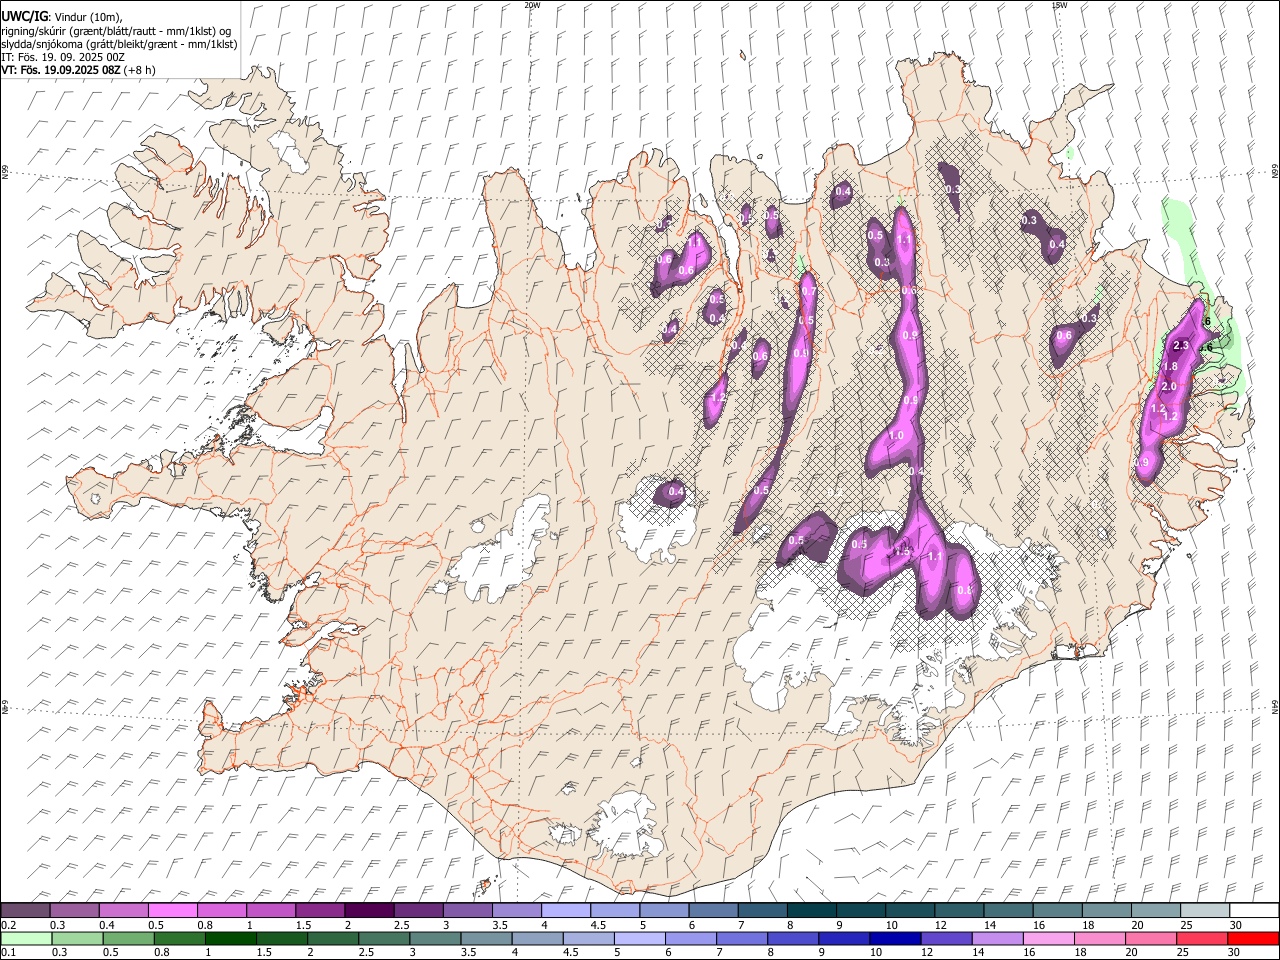Click the '15W' longitude label
Image resolution: width=1280 pixels, height=960 pixels.
tap(1059, 5)
